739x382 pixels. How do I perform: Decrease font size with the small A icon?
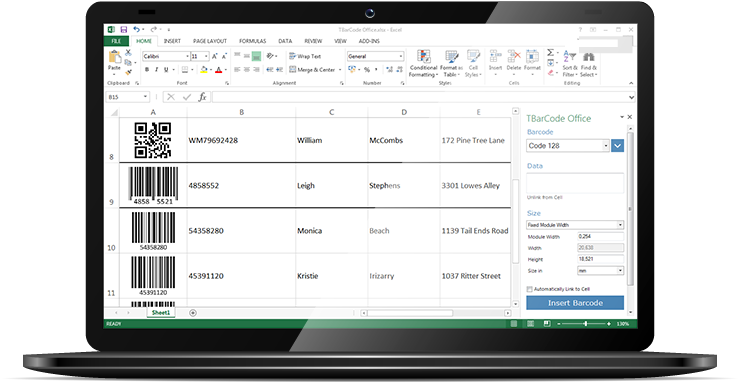pyautogui.click(x=224, y=56)
